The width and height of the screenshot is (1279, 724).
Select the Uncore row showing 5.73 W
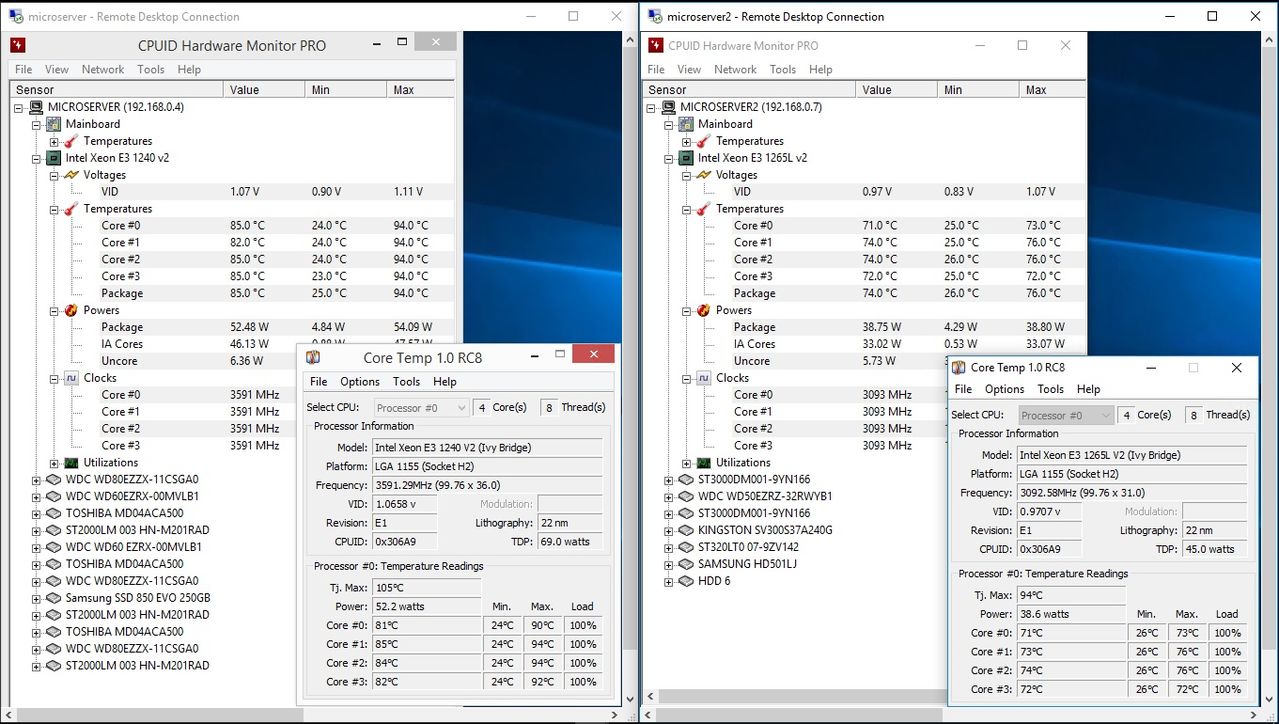(863, 361)
